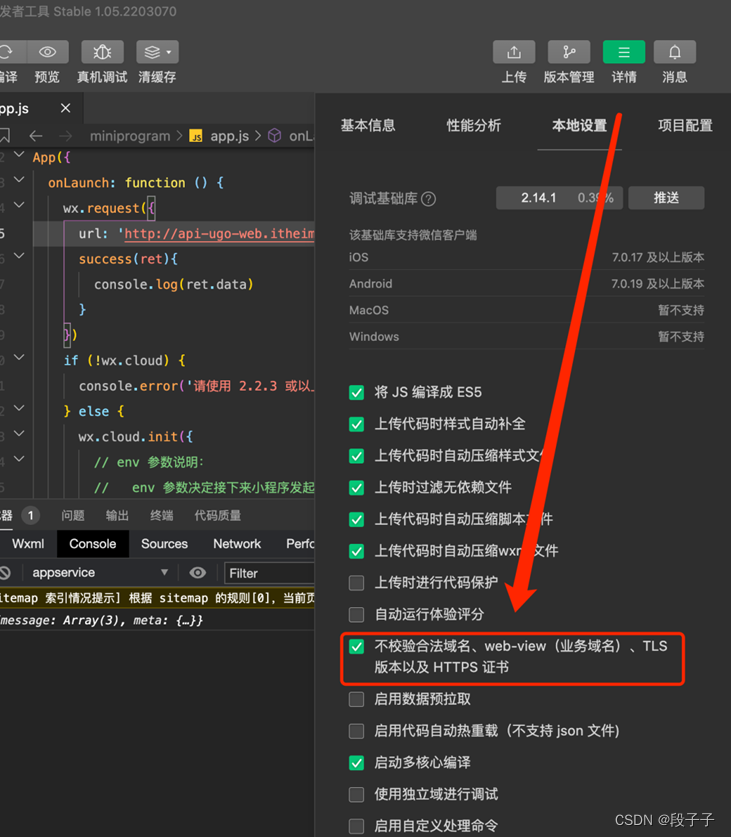Open the appservice context dropdown
Screen dimensions: 731x837
100,573
